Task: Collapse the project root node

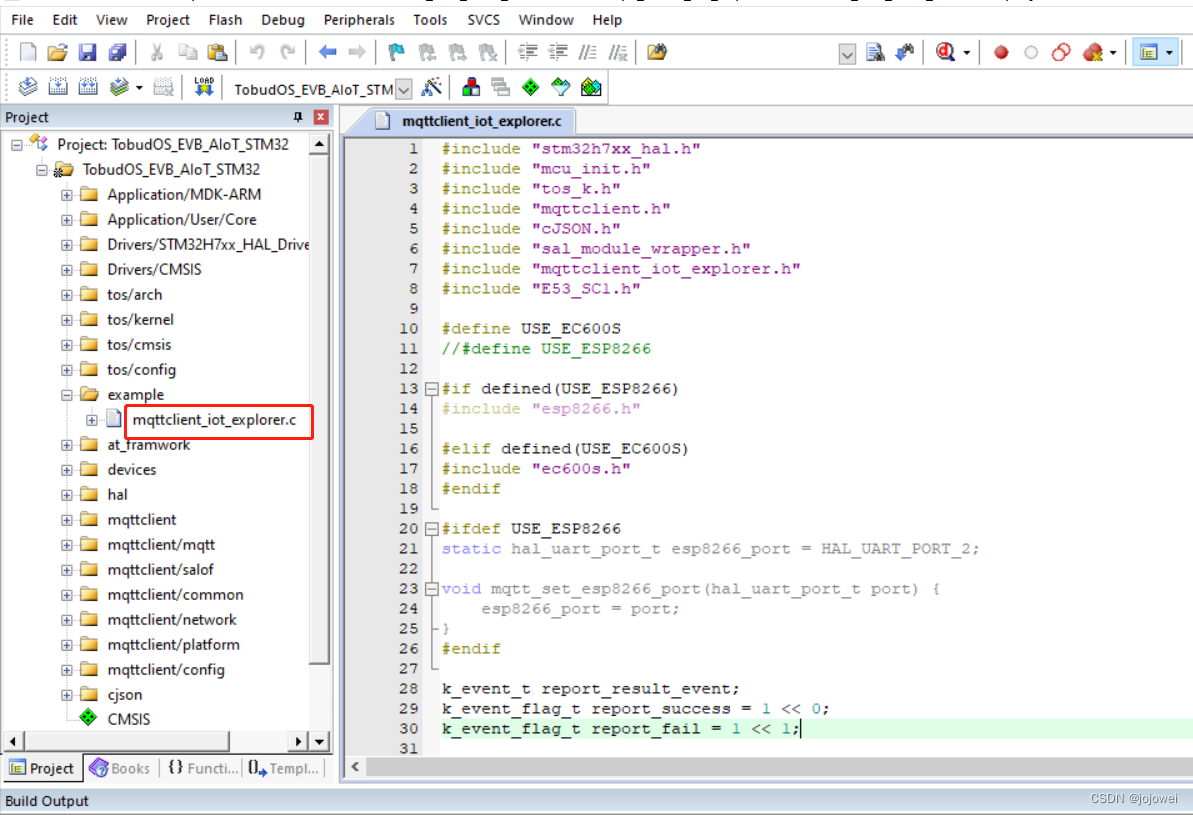Action: (17, 145)
